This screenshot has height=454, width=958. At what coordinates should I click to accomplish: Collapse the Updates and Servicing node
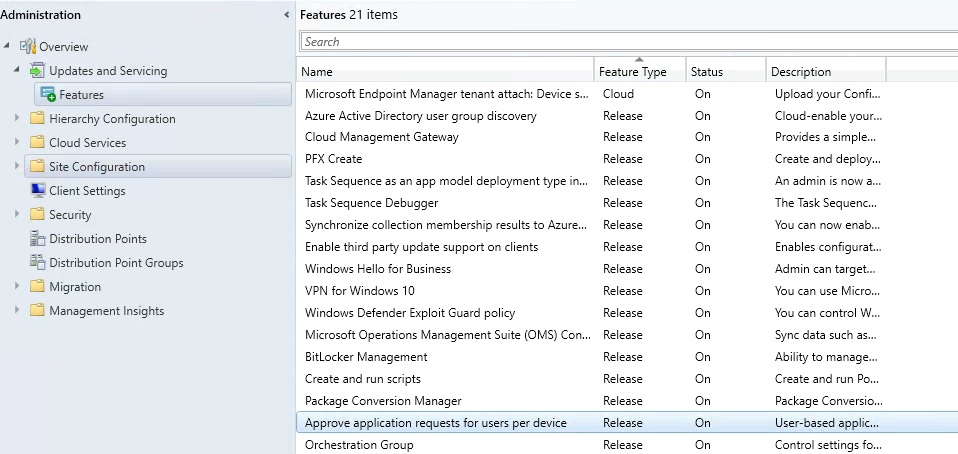click(x=17, y=70)
